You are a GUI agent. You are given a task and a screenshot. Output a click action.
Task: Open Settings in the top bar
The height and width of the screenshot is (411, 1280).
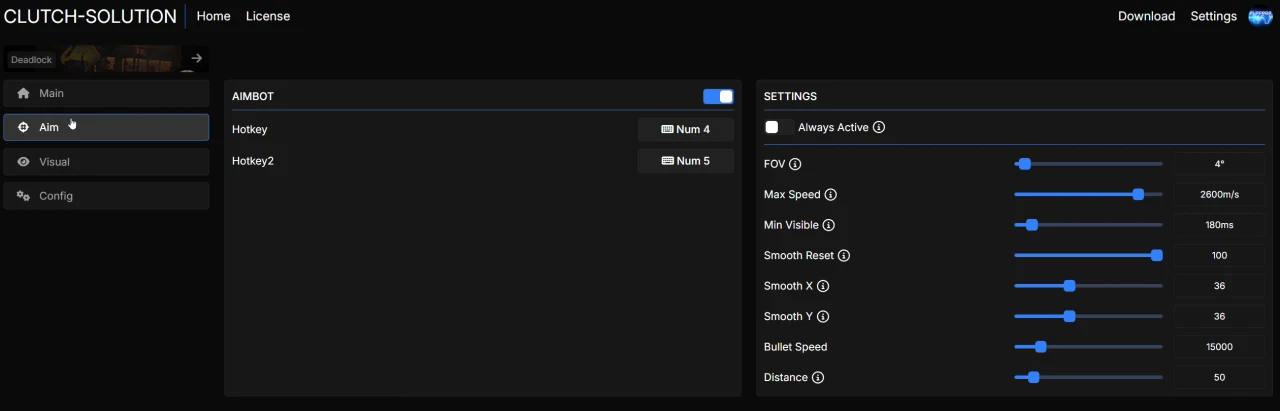point(1213,16)
